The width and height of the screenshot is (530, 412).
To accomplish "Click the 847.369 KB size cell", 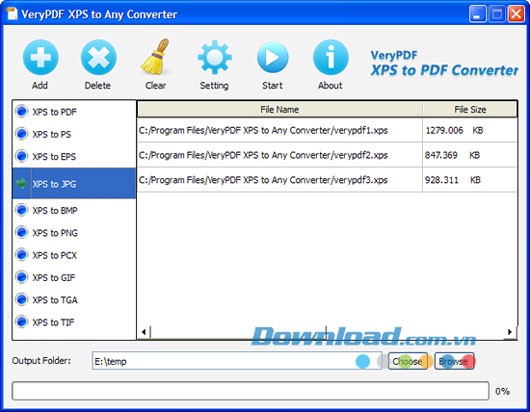I will coord(469,155).
